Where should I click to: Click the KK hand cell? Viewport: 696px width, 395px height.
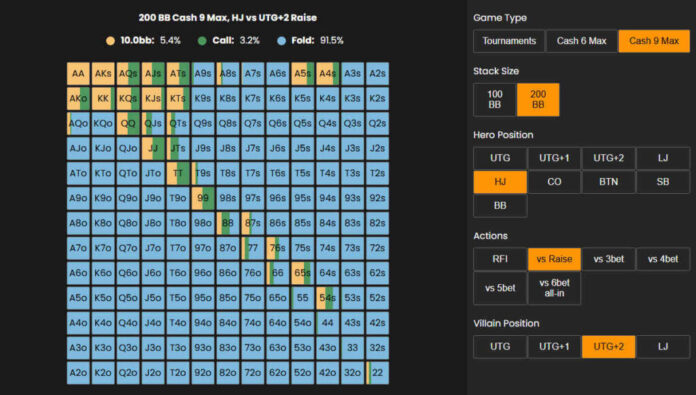103,99
